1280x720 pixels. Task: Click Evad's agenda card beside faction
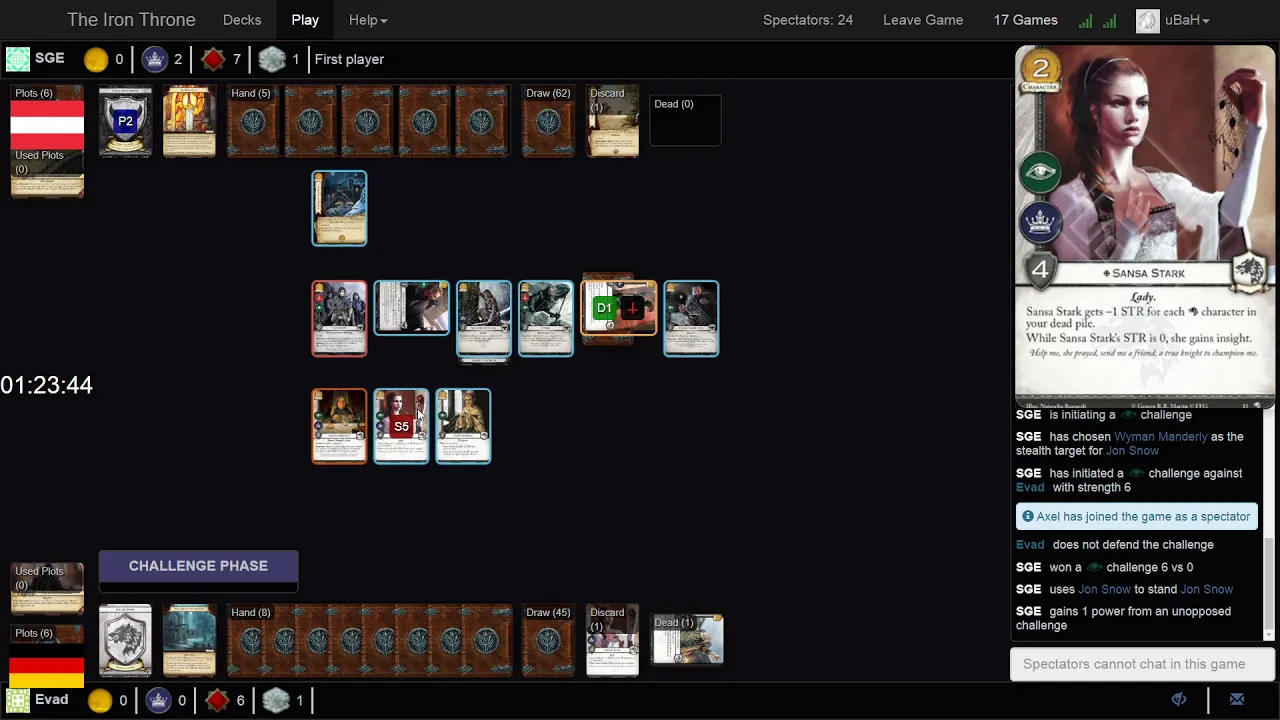pos(189,641)
